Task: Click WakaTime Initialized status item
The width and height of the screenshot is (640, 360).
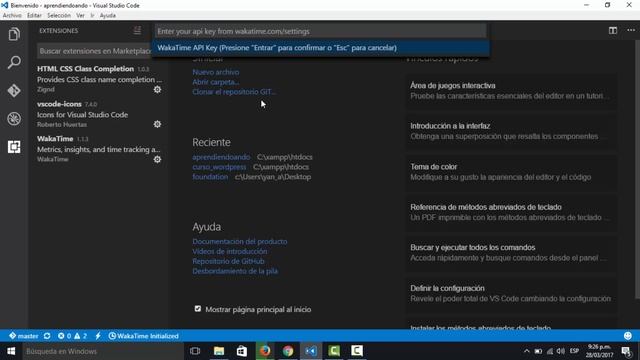Action: [x=144, y=336]
